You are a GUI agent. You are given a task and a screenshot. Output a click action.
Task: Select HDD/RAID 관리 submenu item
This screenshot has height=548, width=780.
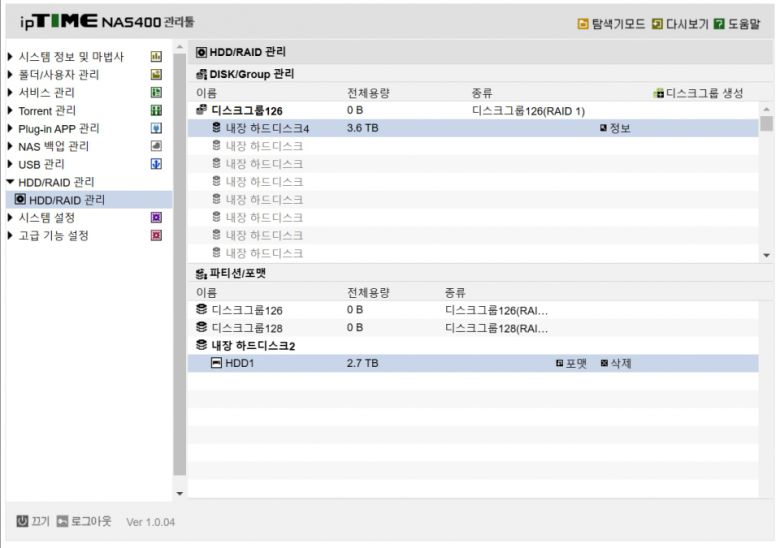click(x=89, y=199)
